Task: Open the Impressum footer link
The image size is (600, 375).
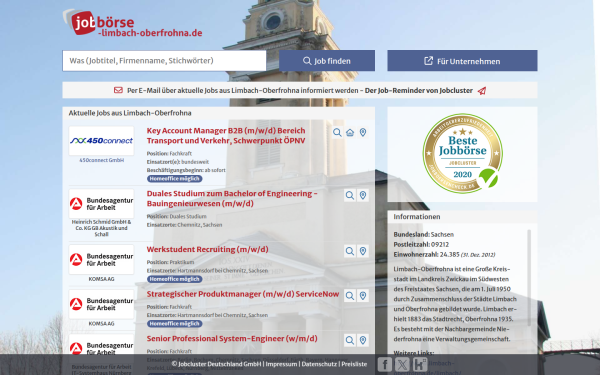Action: [x=281, y=364]
